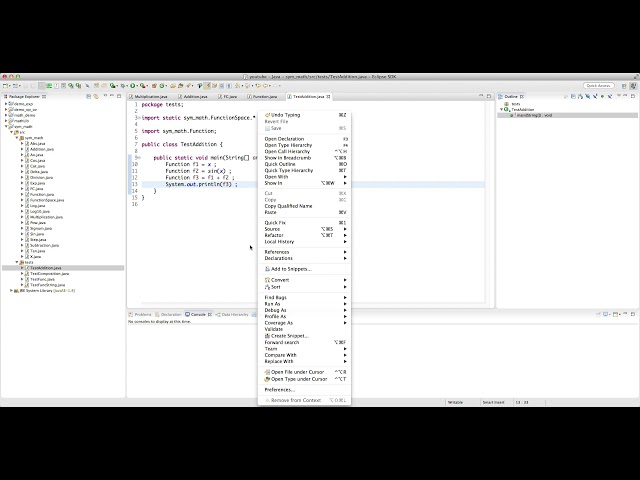640x480 pixels.
Task: Collapse the src folder
Action: pos(11,132)
